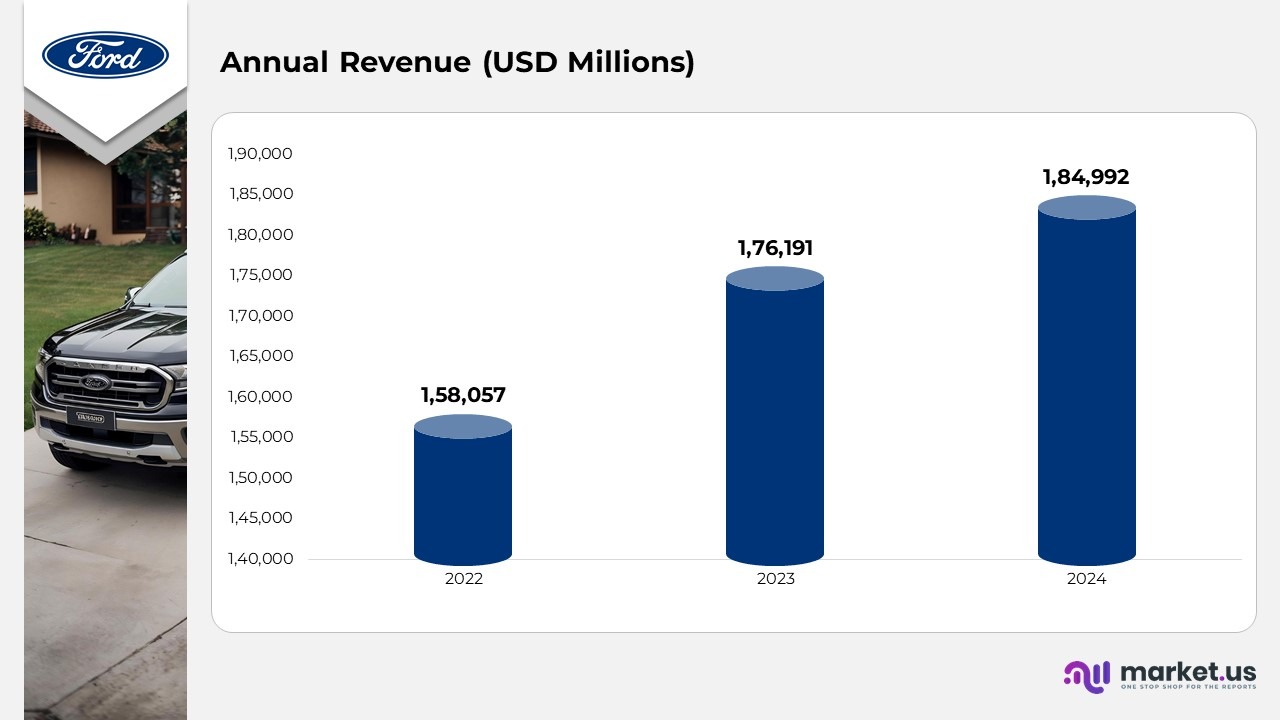Click the Annual Revenue chart title

pos(457,62)
